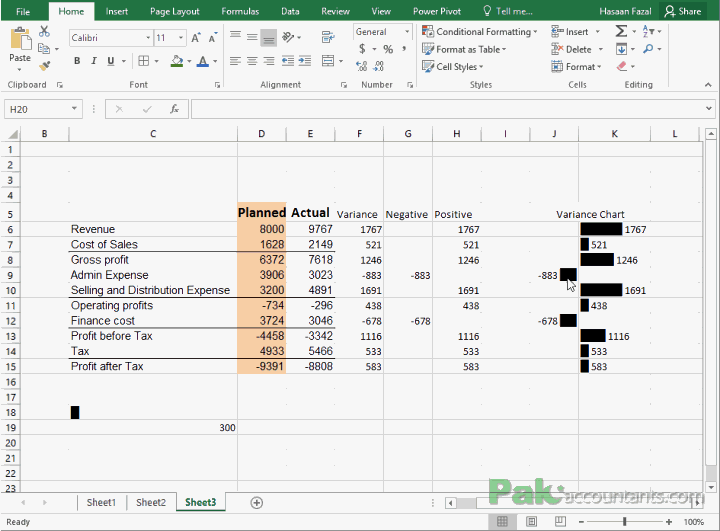Switch to Page Layout view in status bar
Screen dimensions: 720x531
click(x=531, y=521)
